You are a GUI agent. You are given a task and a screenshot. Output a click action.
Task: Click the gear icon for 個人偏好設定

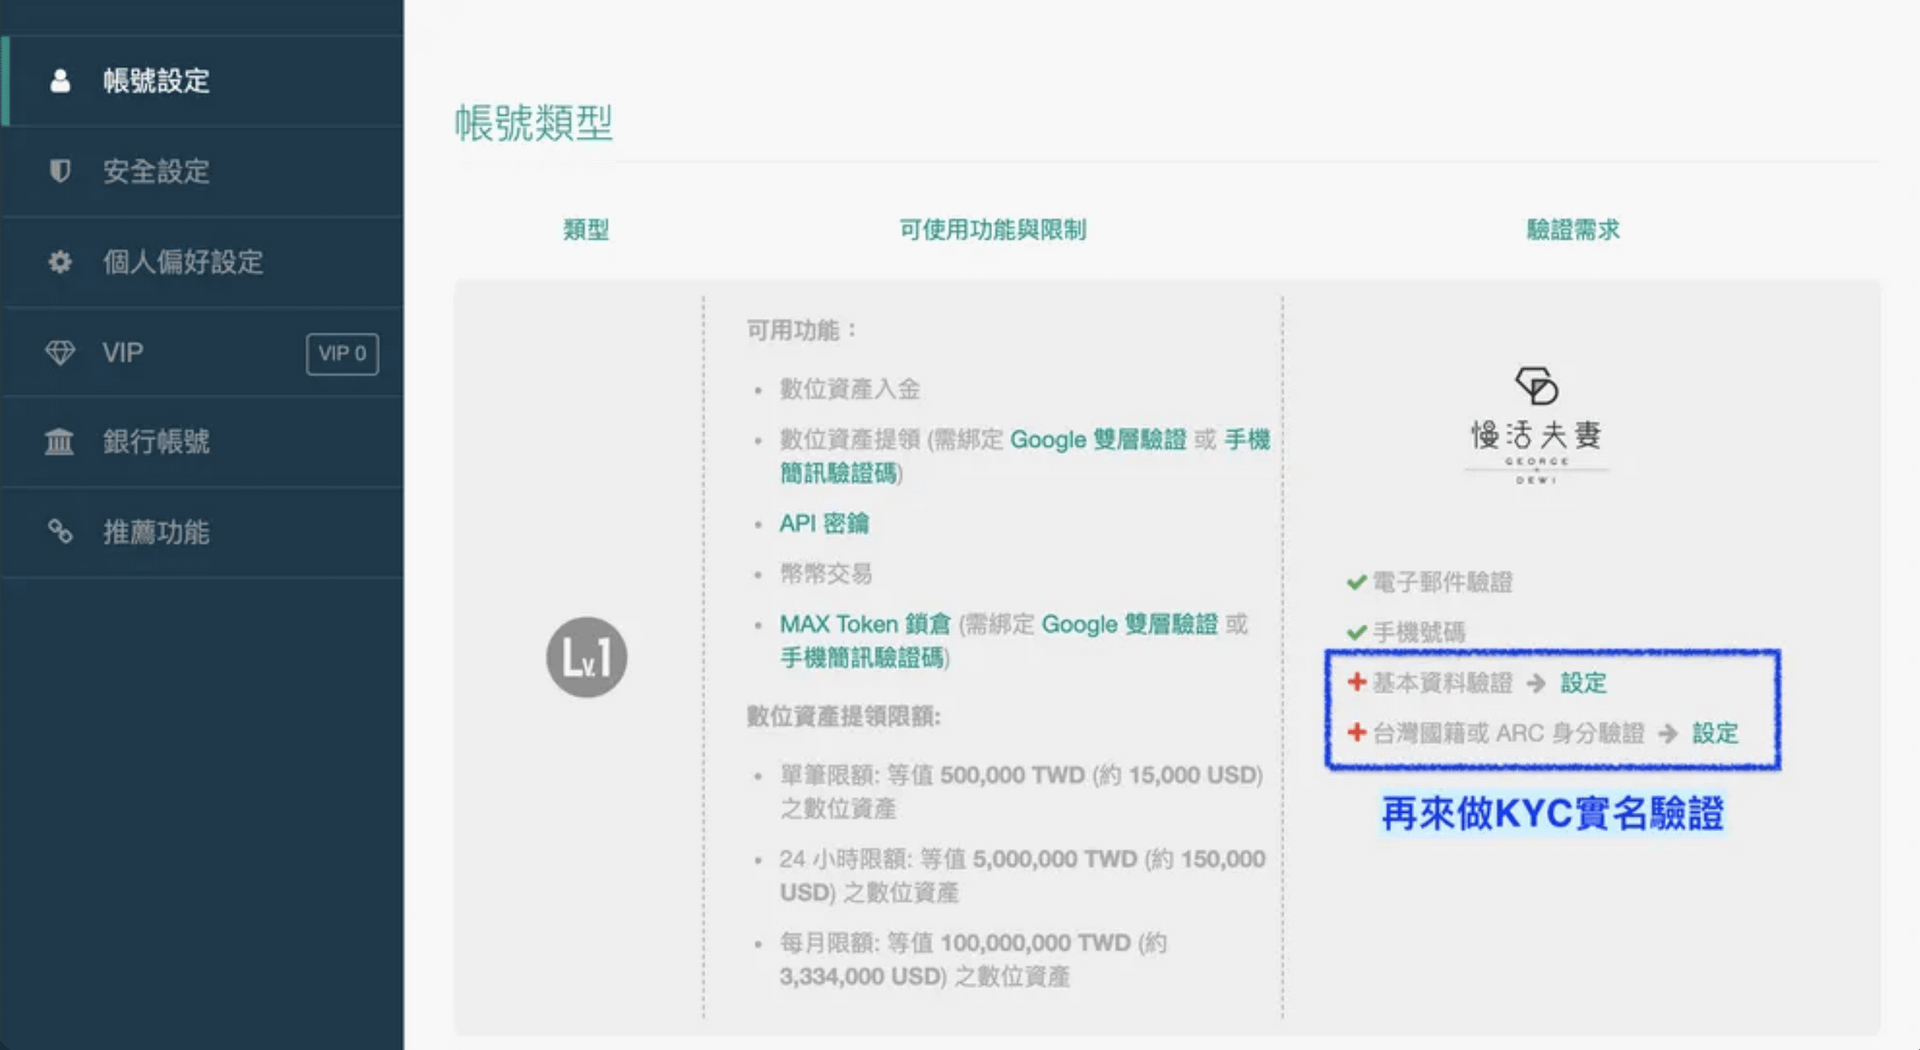pos(60,262)
